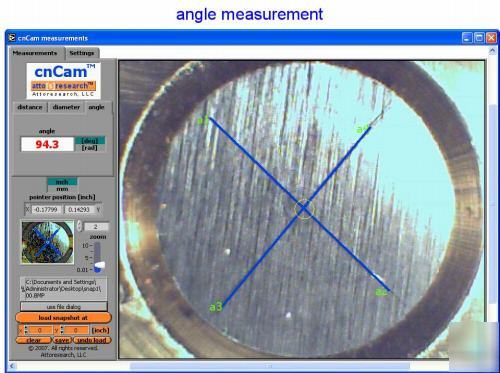The height and width of the screenshot is (373, 500).
Task: Select the a1 angle endpoint marker
Action: 203,120
